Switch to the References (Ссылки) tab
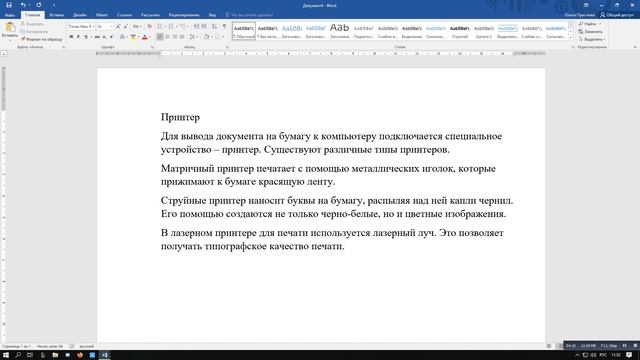The width and height of the screenshot is (640, 360). (x=124, y=15)
